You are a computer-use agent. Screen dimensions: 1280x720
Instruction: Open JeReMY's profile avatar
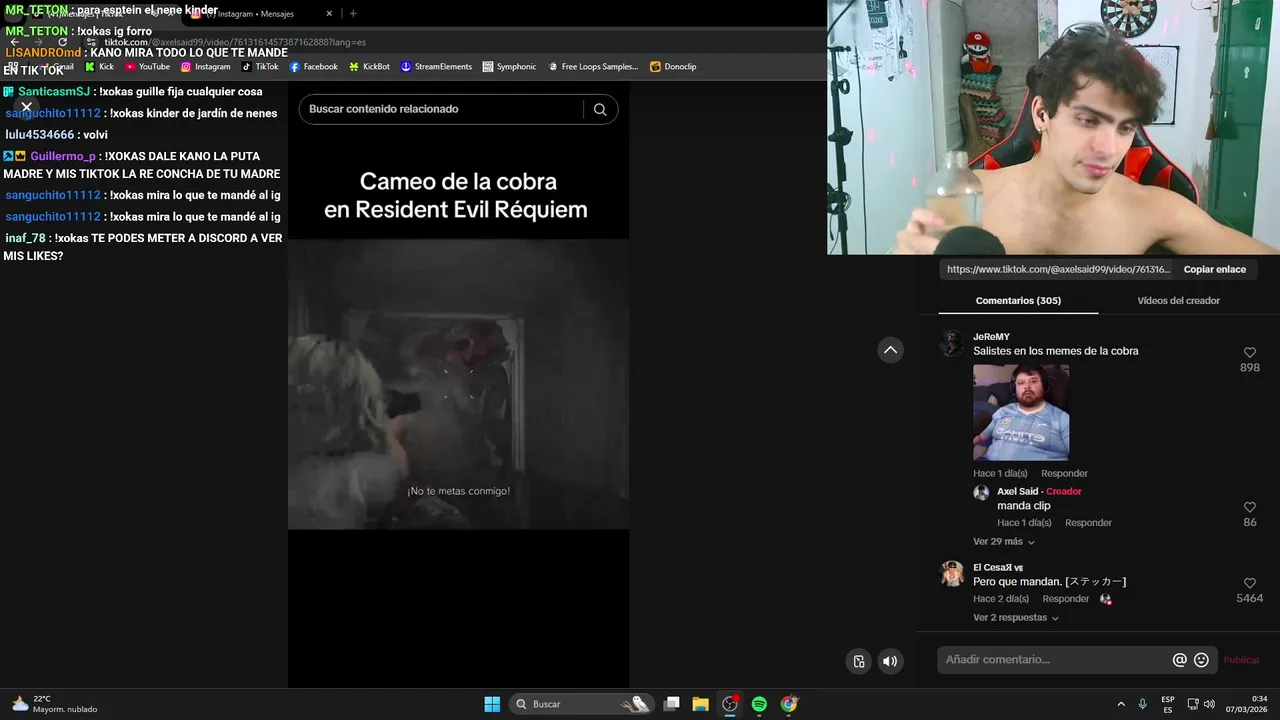click(x=952, y=343)
